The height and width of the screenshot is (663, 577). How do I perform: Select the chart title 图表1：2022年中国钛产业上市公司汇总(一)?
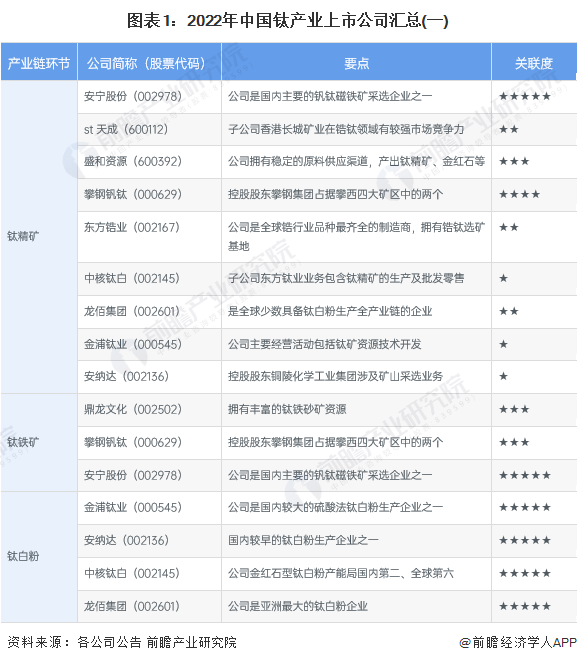click(x=288, y=20)
